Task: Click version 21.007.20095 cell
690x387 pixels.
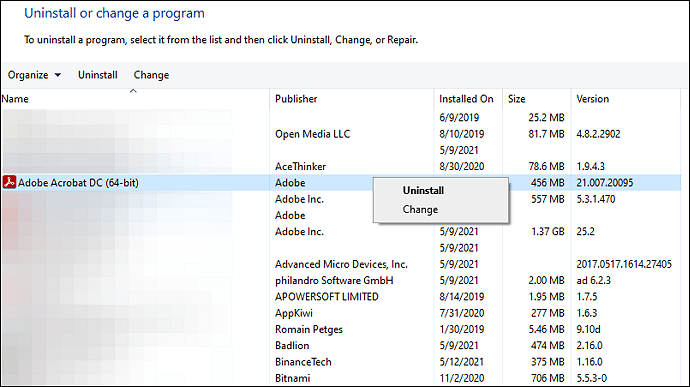Action: [605, 183]
